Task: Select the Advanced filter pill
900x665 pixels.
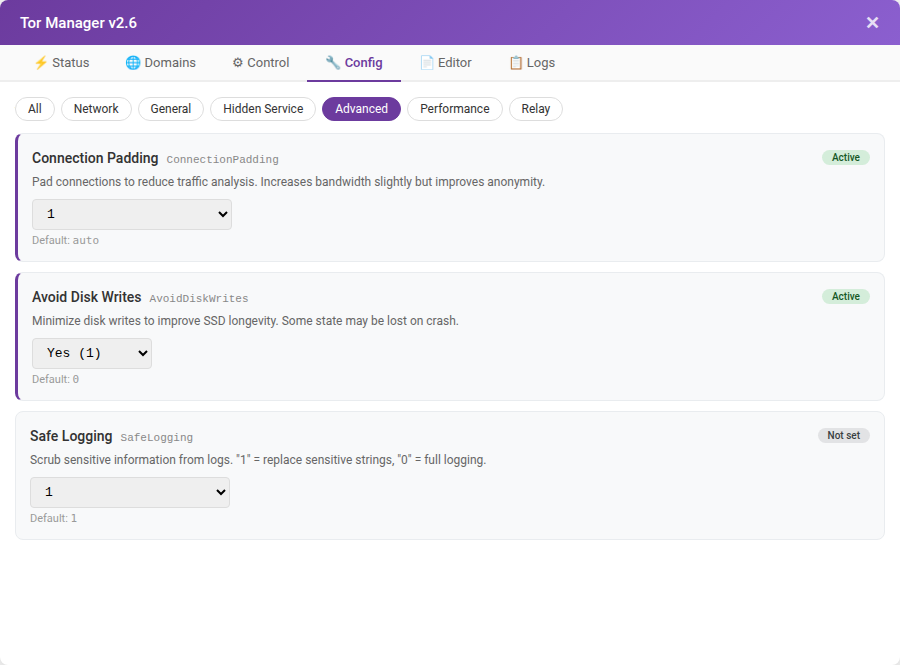Action: point(362,109)
